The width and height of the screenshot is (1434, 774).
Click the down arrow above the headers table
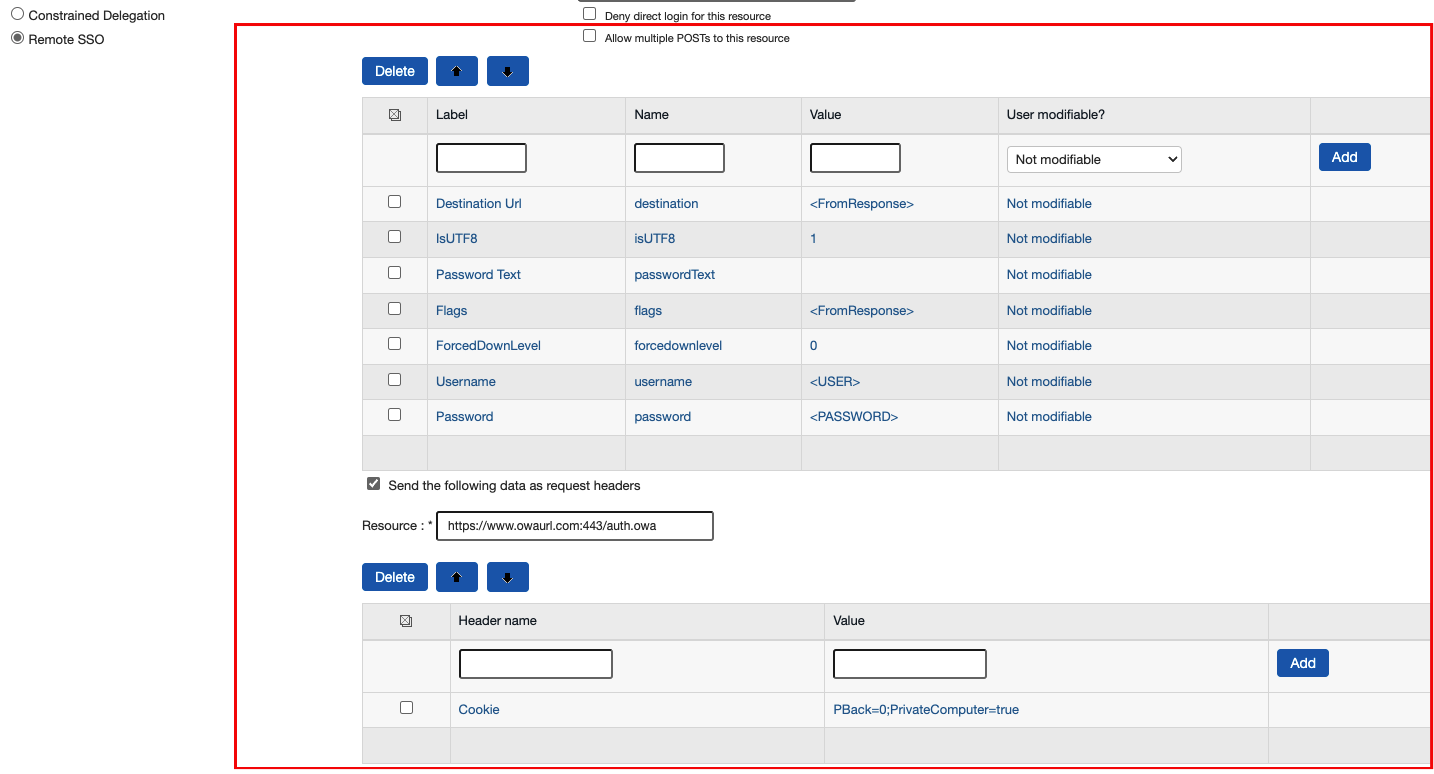click(507, 576)
